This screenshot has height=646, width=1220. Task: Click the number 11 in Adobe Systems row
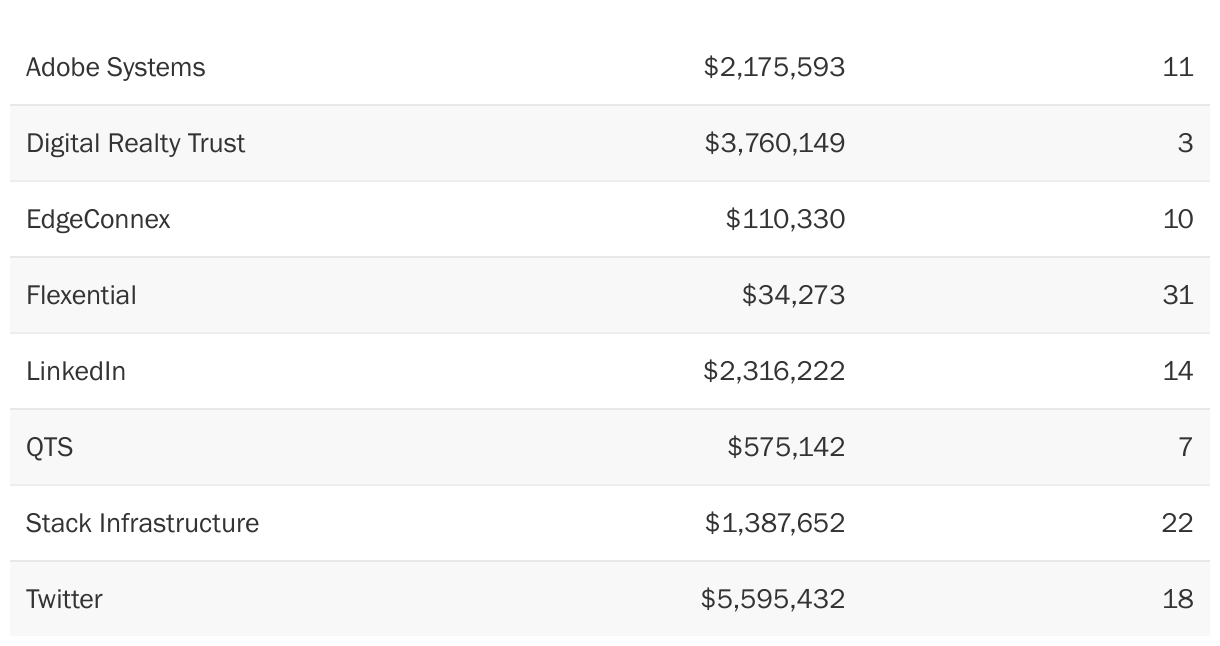point(1178,67)
